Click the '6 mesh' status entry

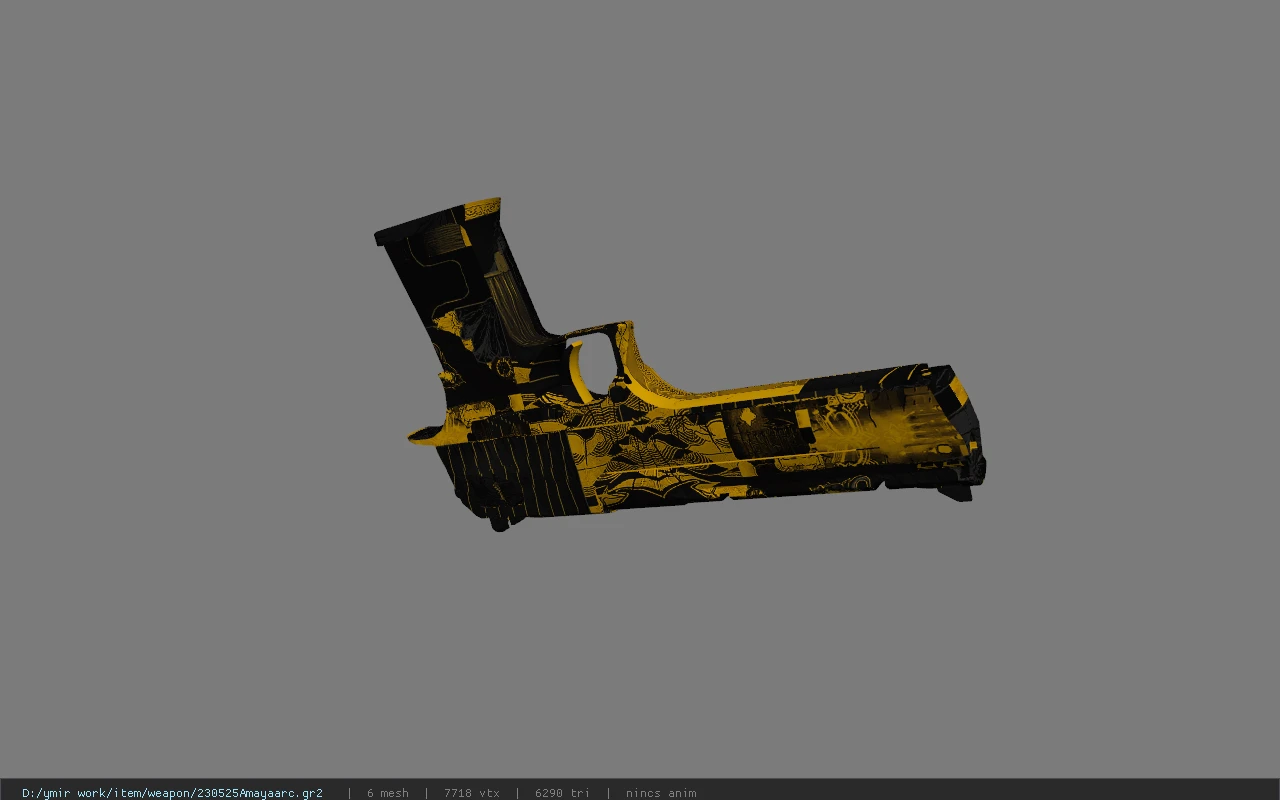coord(388,793)
